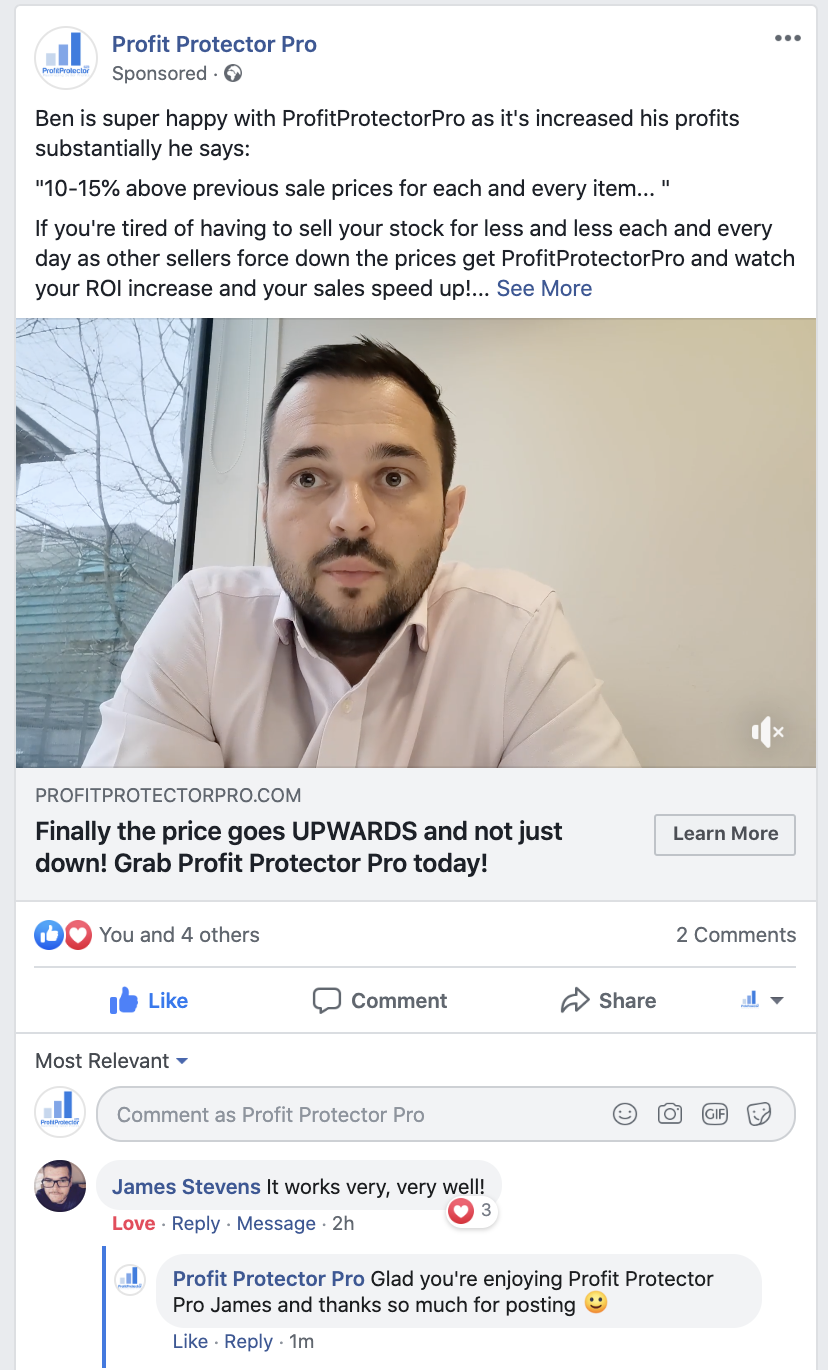Attach a photo using the camera icon
This screenshot has height=1370, width=828.
coord(670,1114)
